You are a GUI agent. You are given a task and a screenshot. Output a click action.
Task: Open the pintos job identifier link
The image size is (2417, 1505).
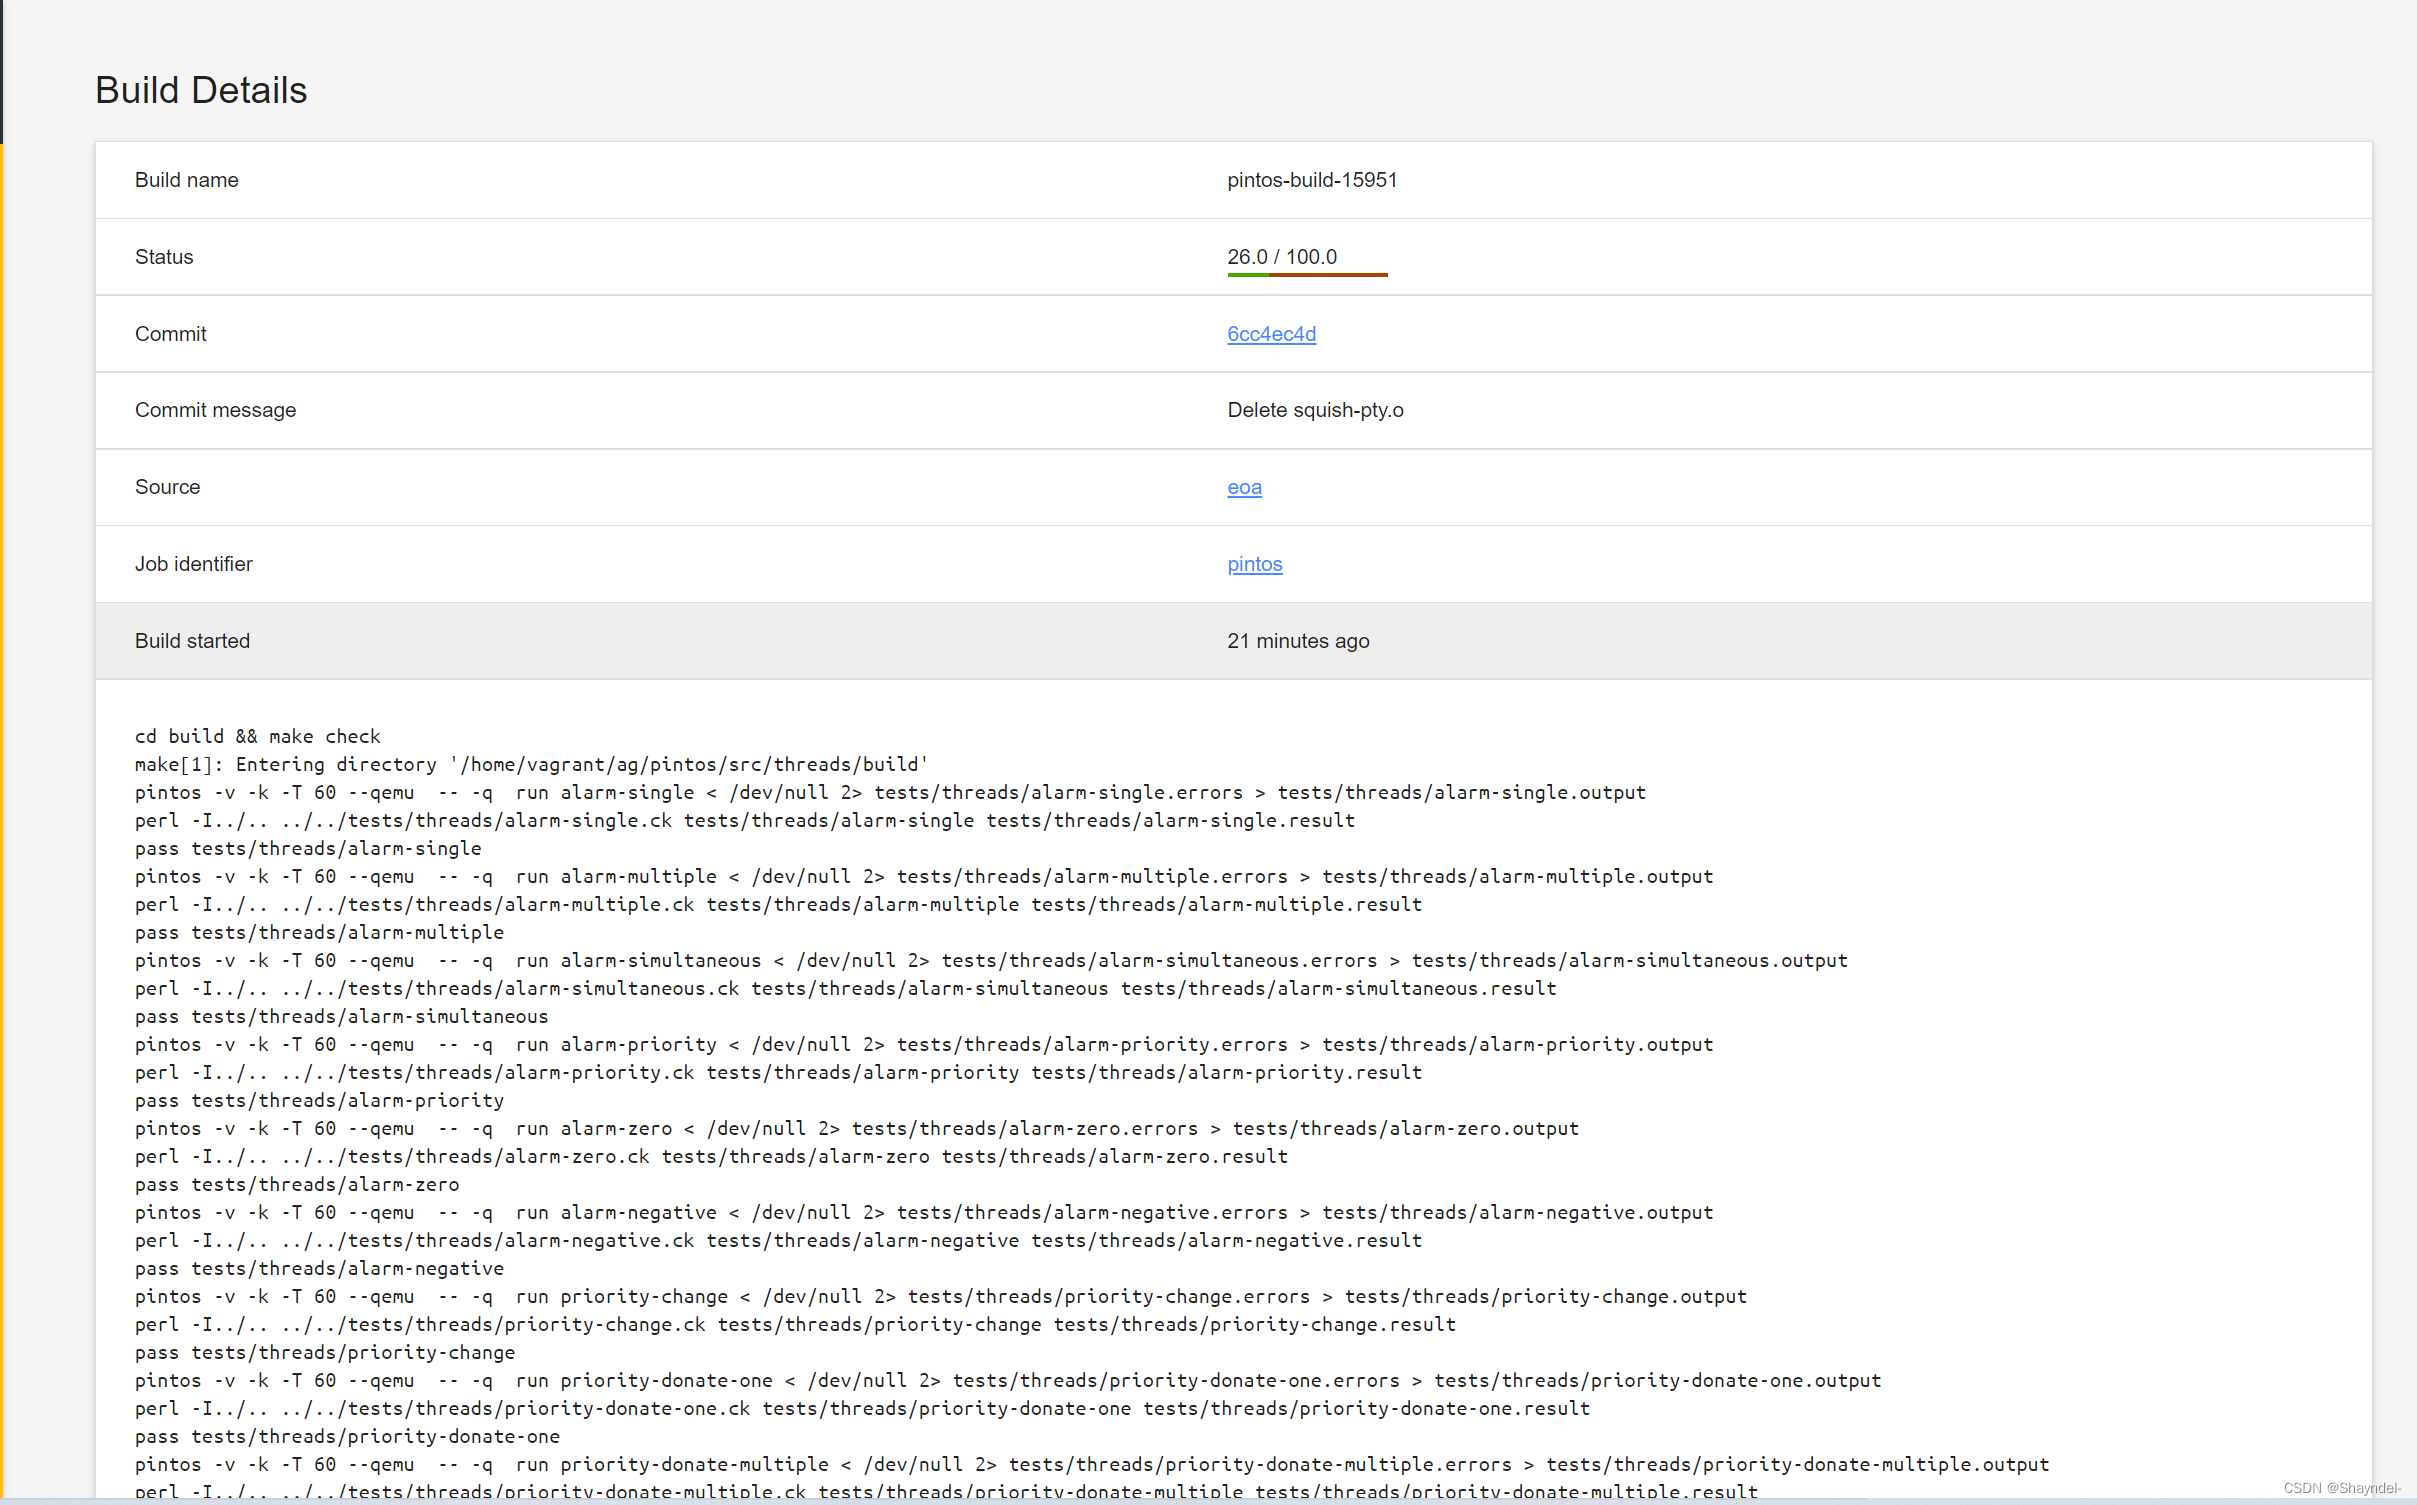1254,564
